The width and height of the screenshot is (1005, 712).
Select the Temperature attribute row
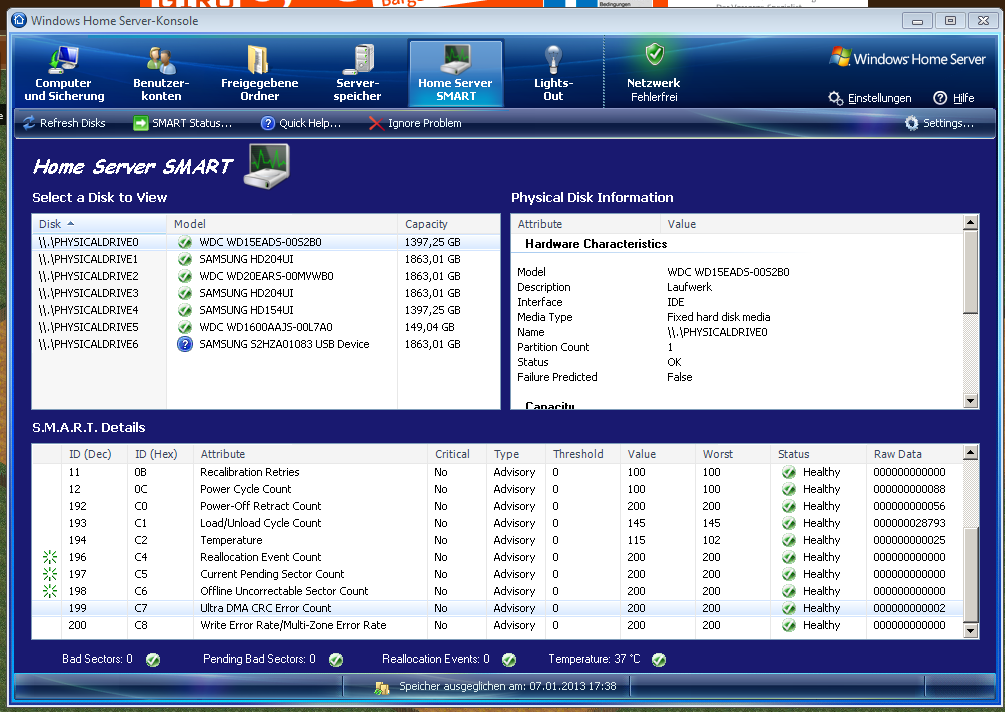coord(497,540)
